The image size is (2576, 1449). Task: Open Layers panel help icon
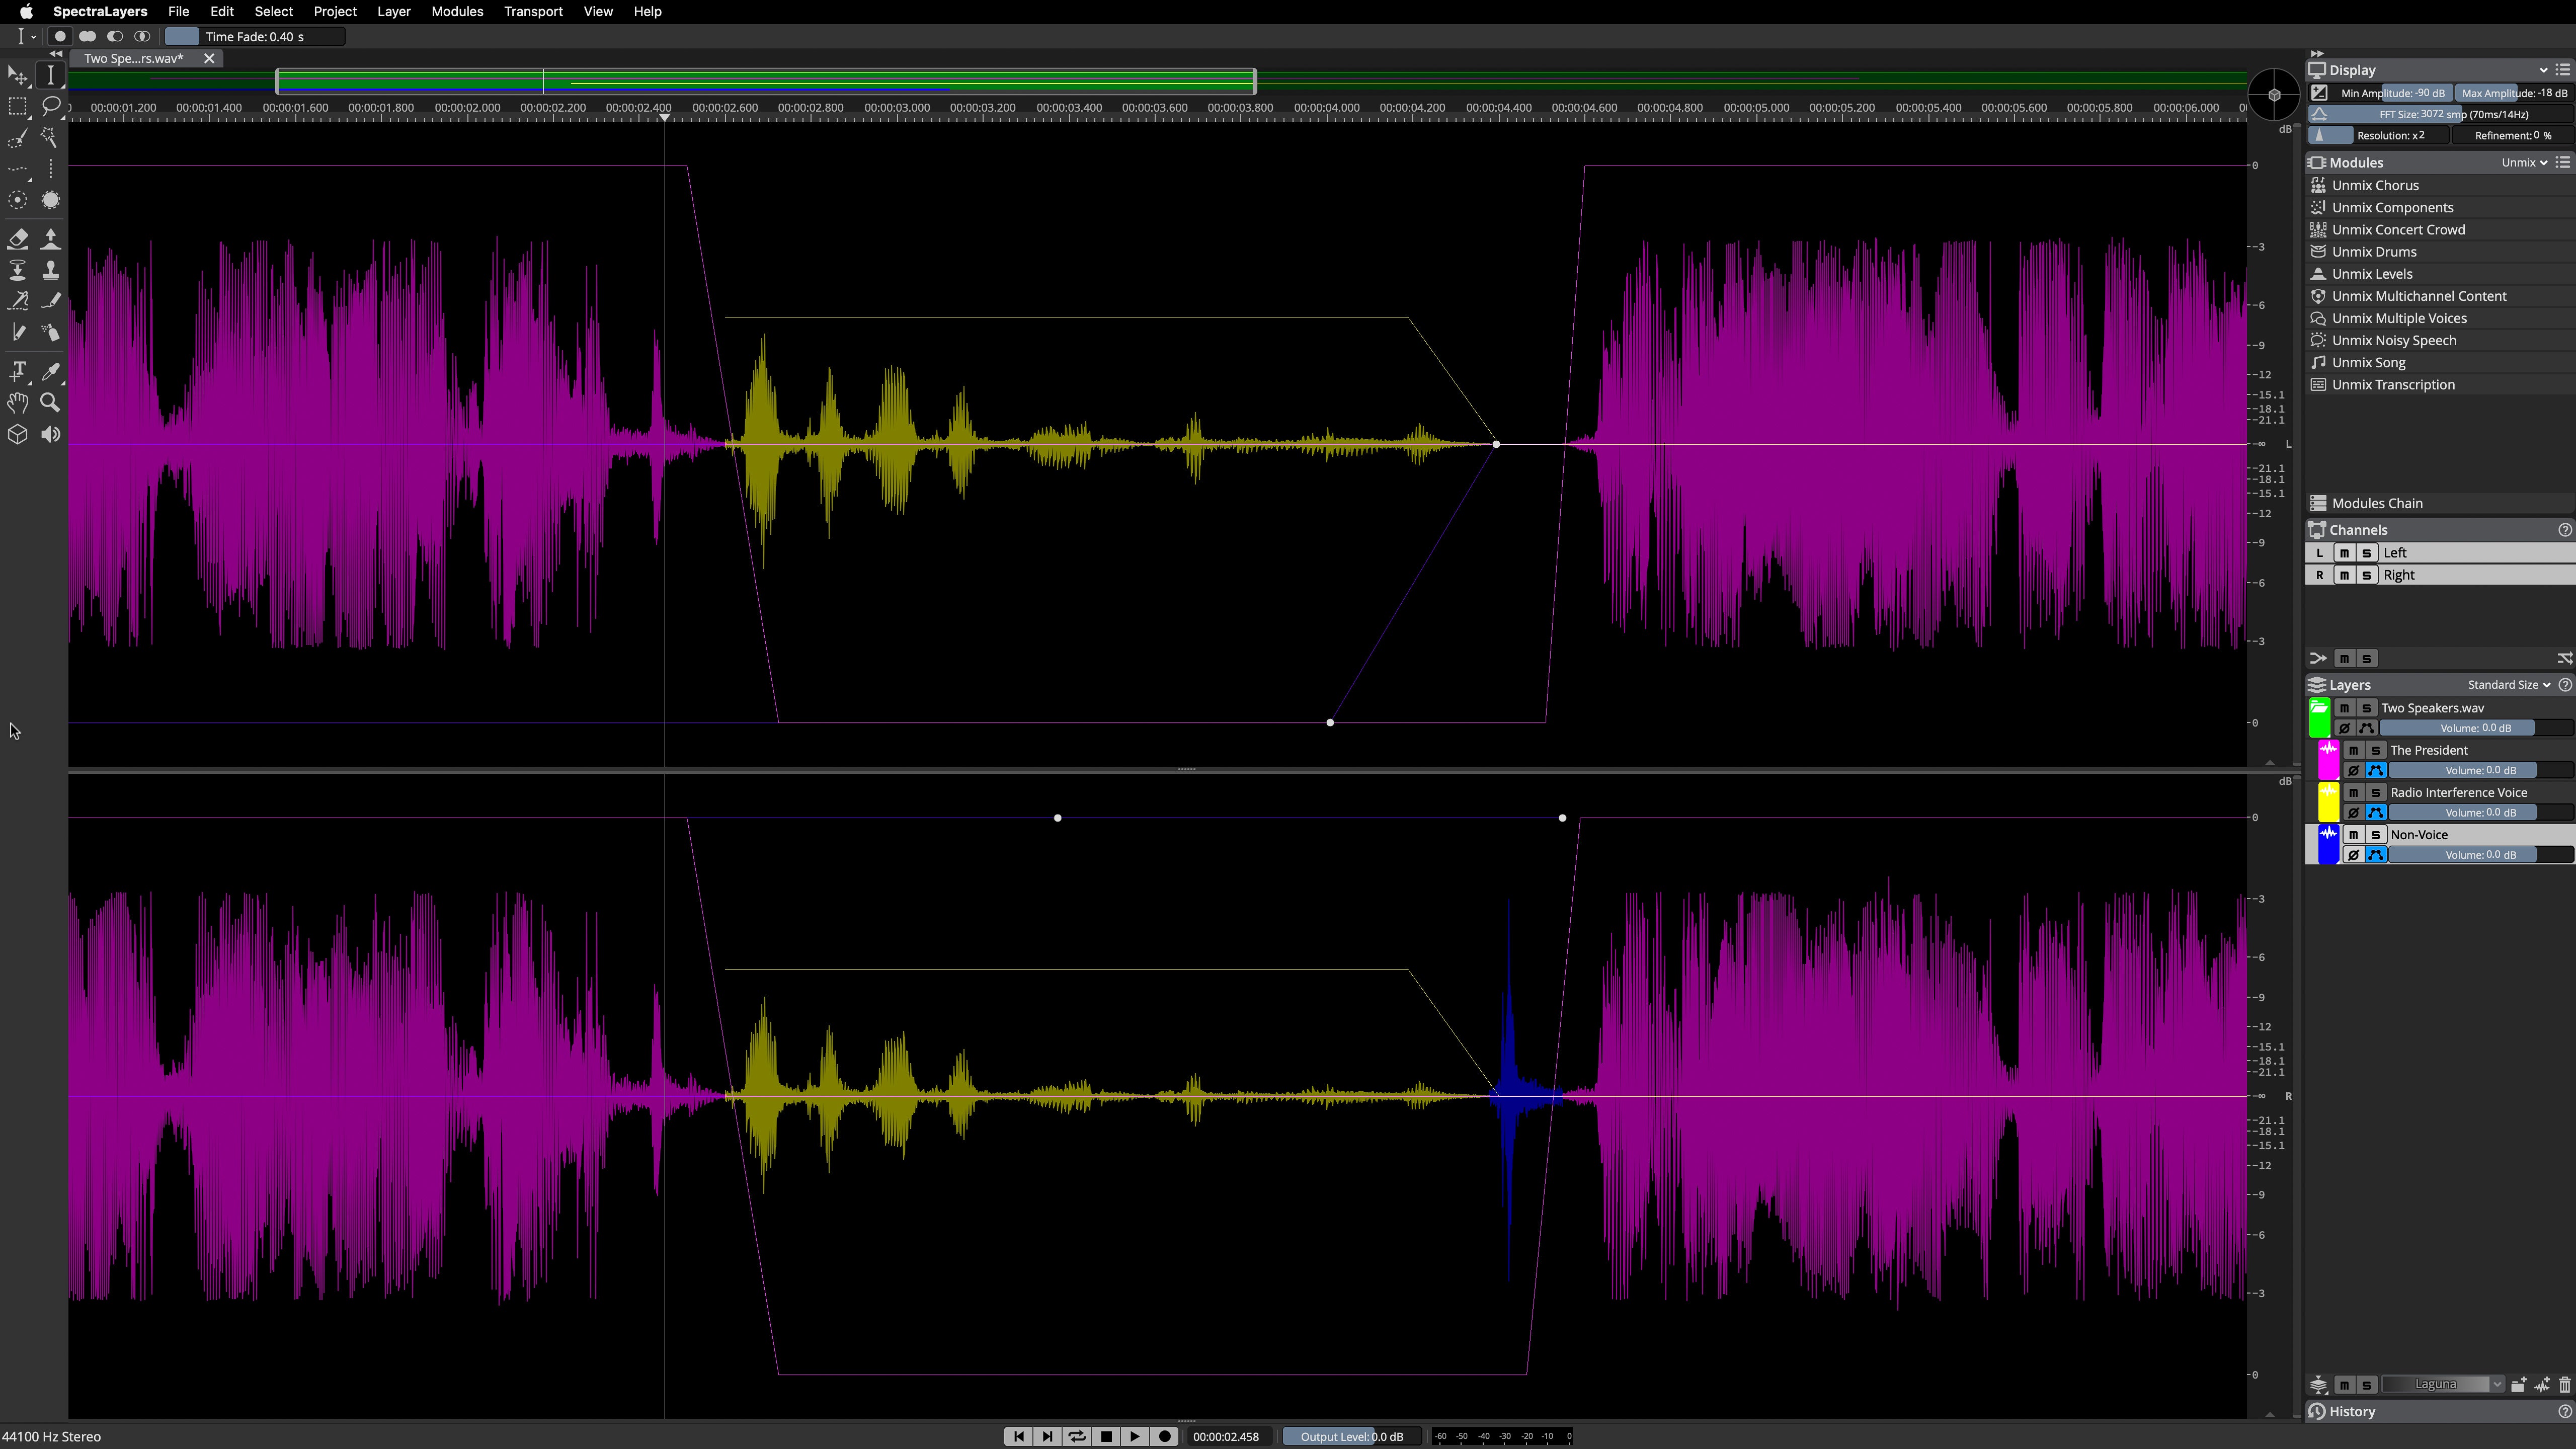(2564, 685)
